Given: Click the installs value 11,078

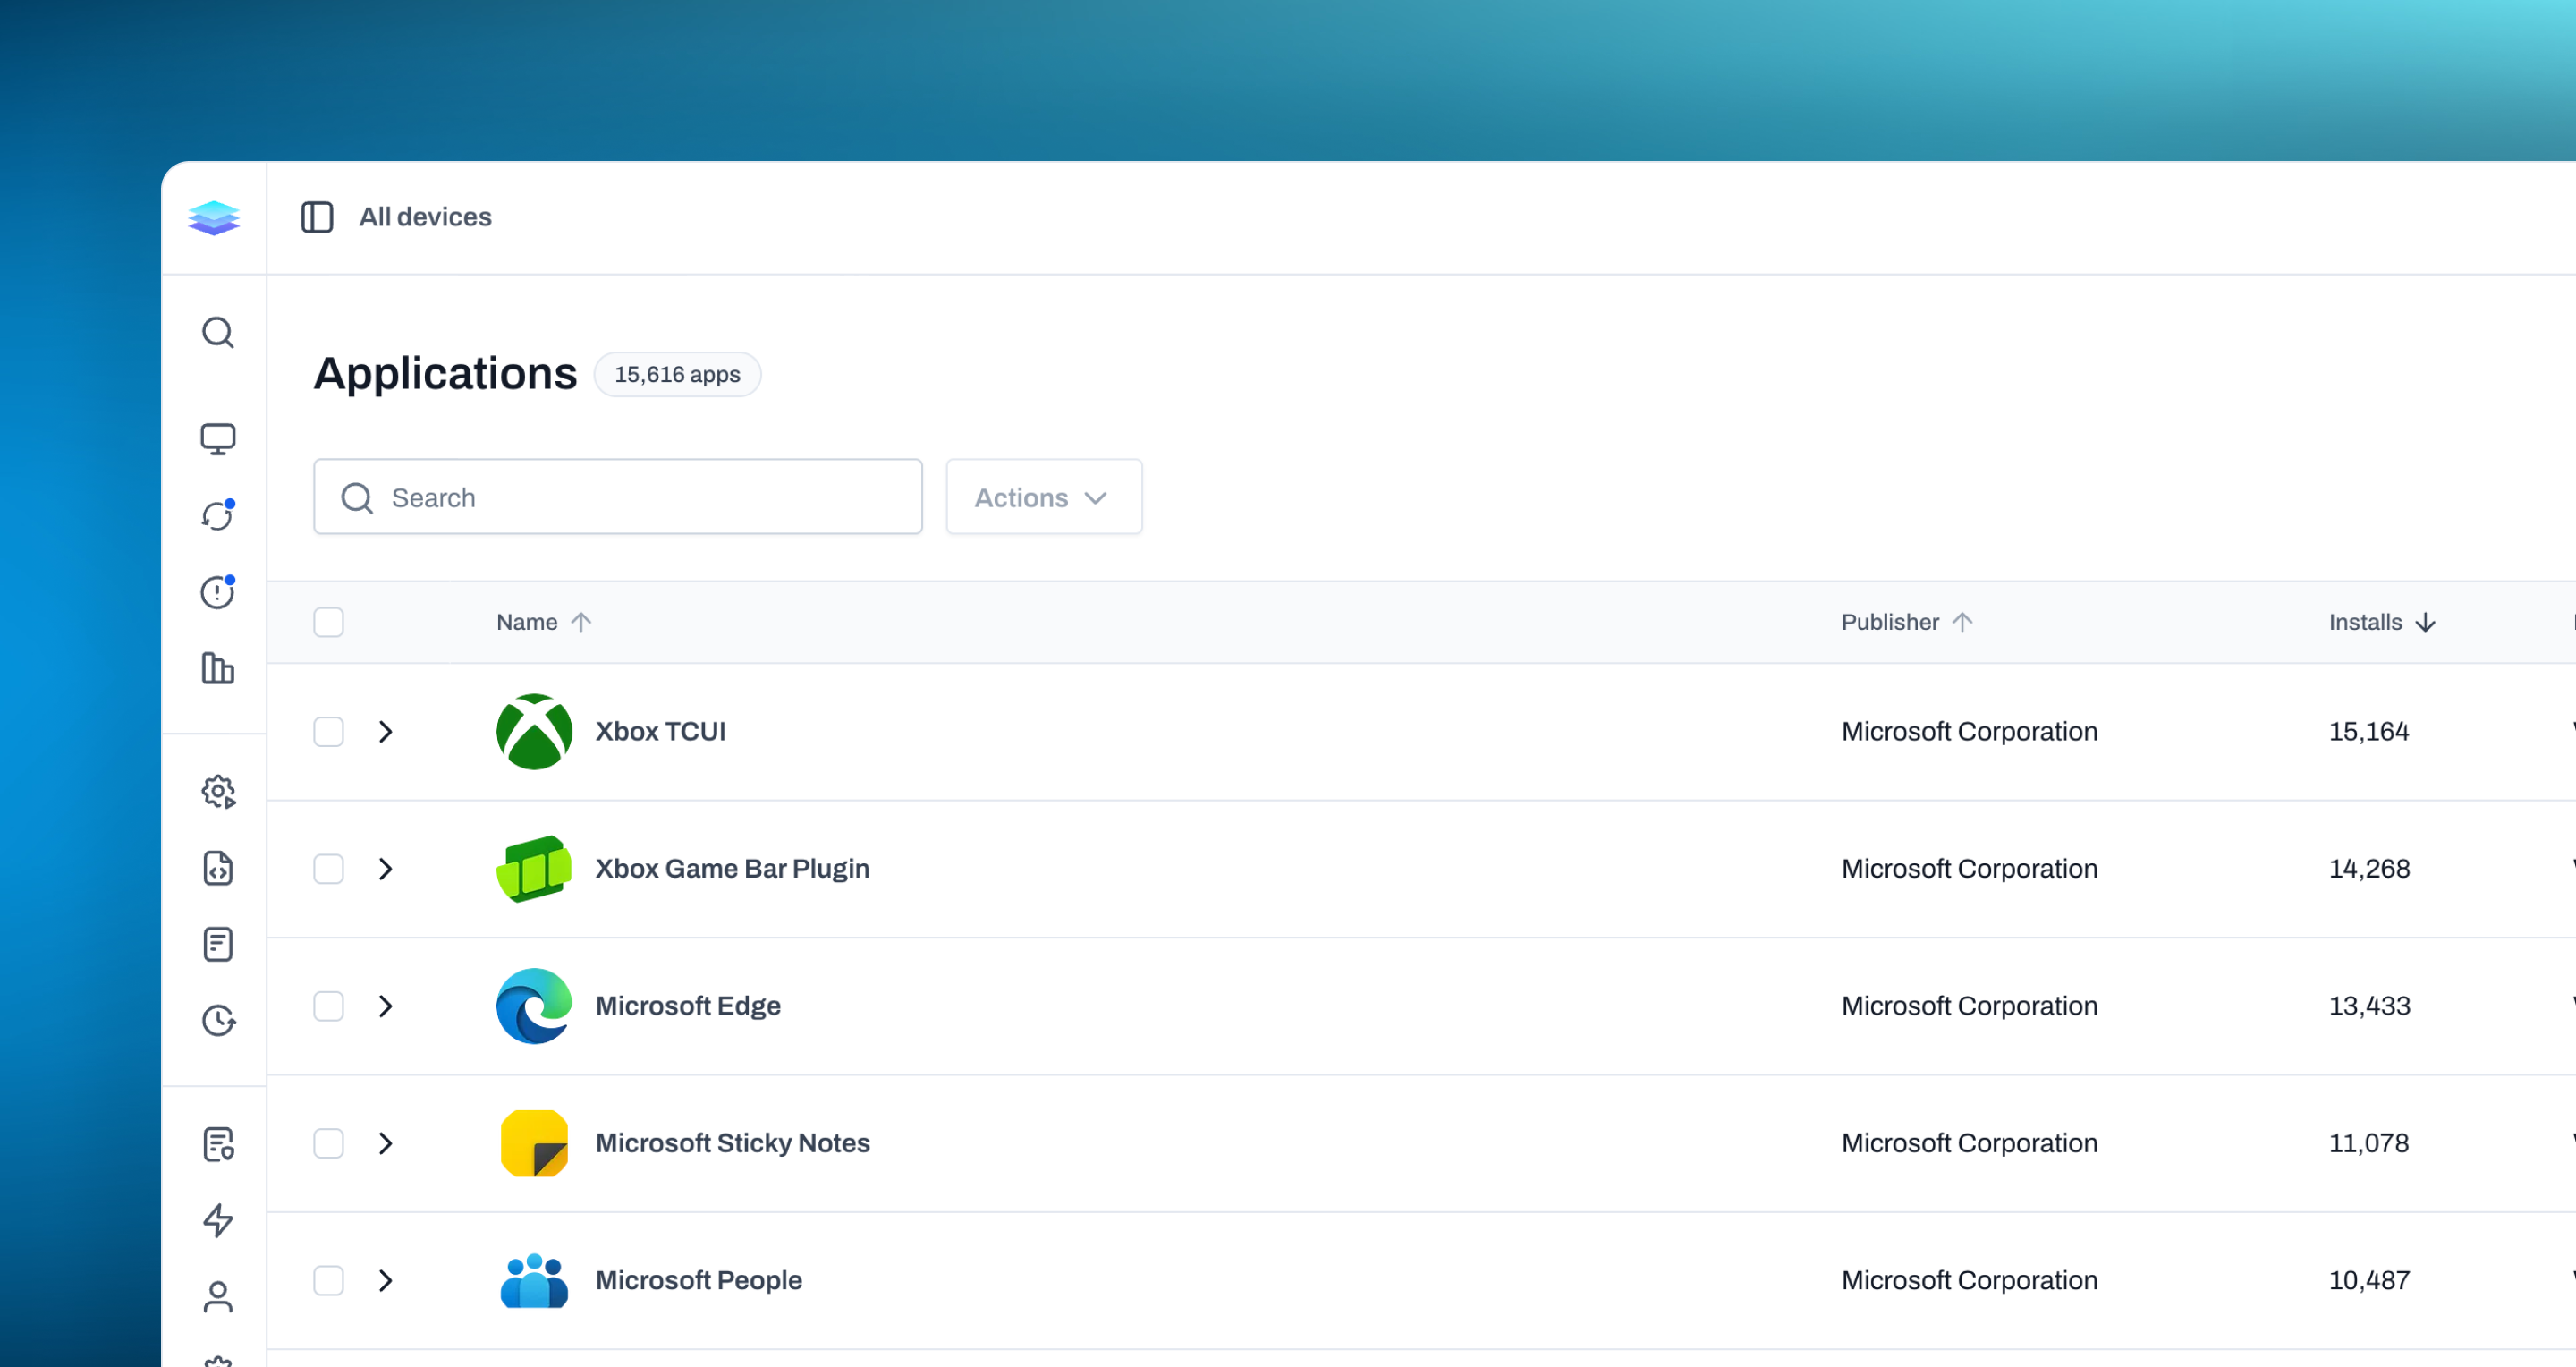Looking at the screenshot, I should [2369, 1143].
